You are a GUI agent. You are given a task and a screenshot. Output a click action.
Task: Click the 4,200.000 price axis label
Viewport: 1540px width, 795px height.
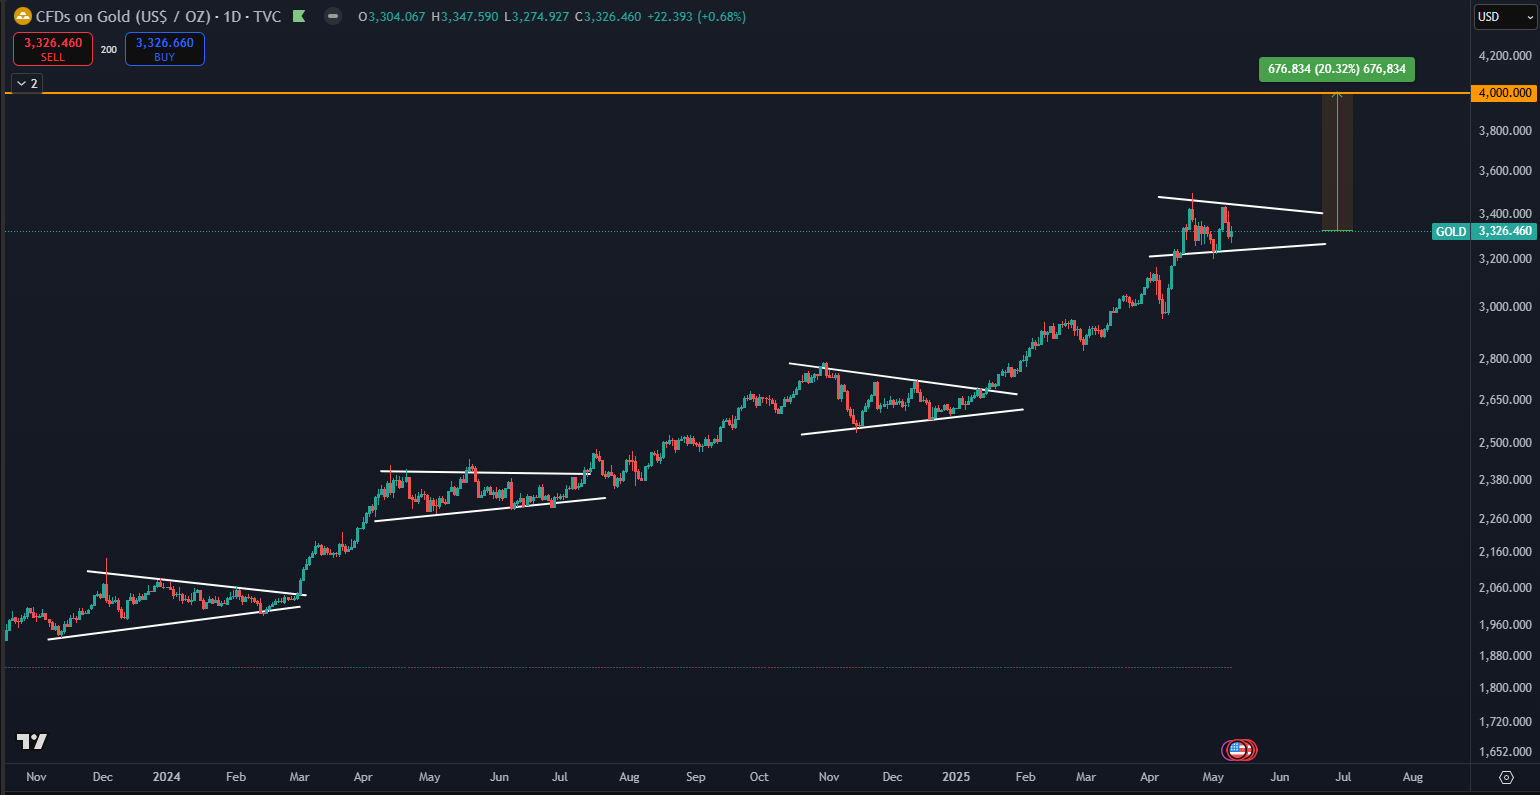[x=1505, y=56]
